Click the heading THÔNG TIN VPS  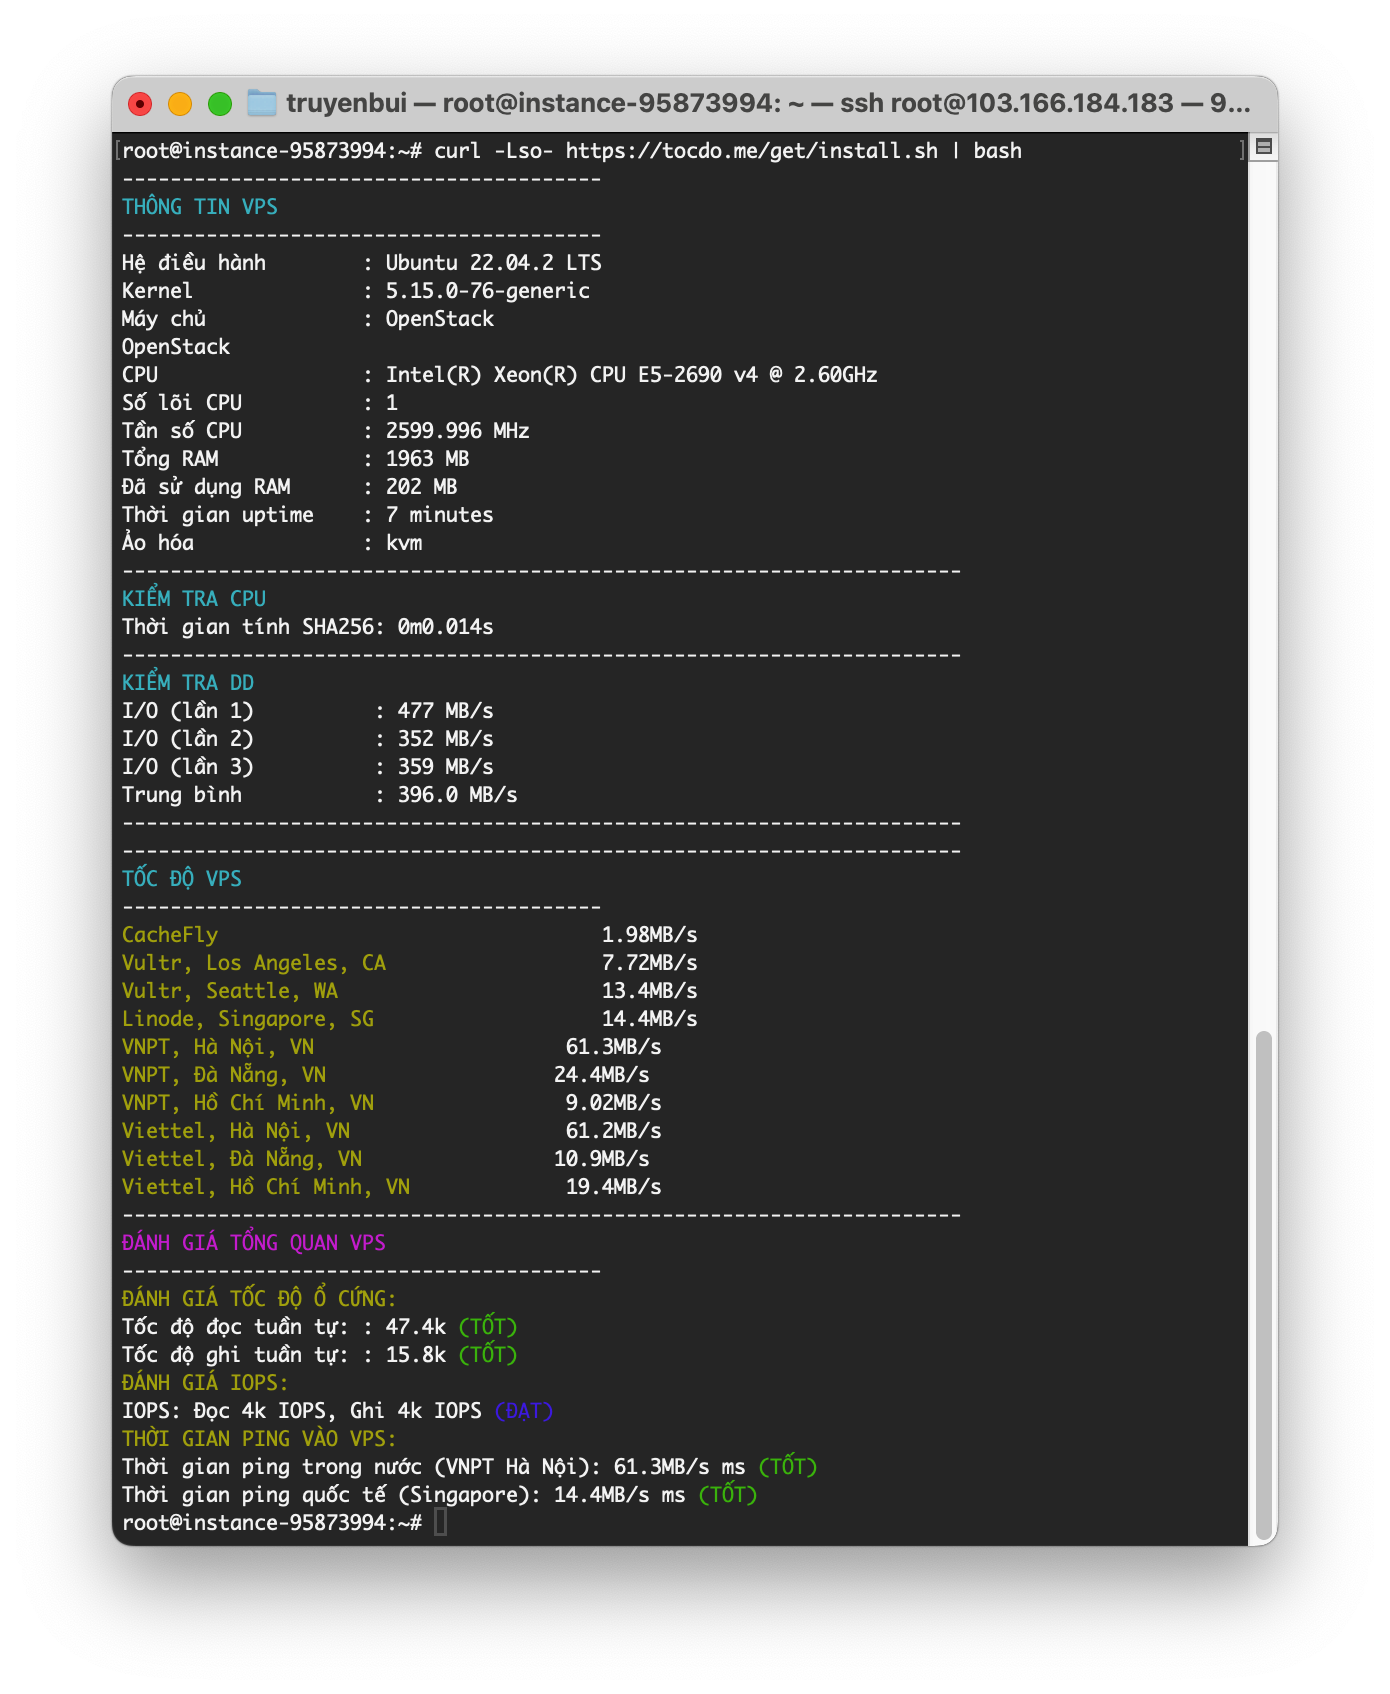point(200,207)
